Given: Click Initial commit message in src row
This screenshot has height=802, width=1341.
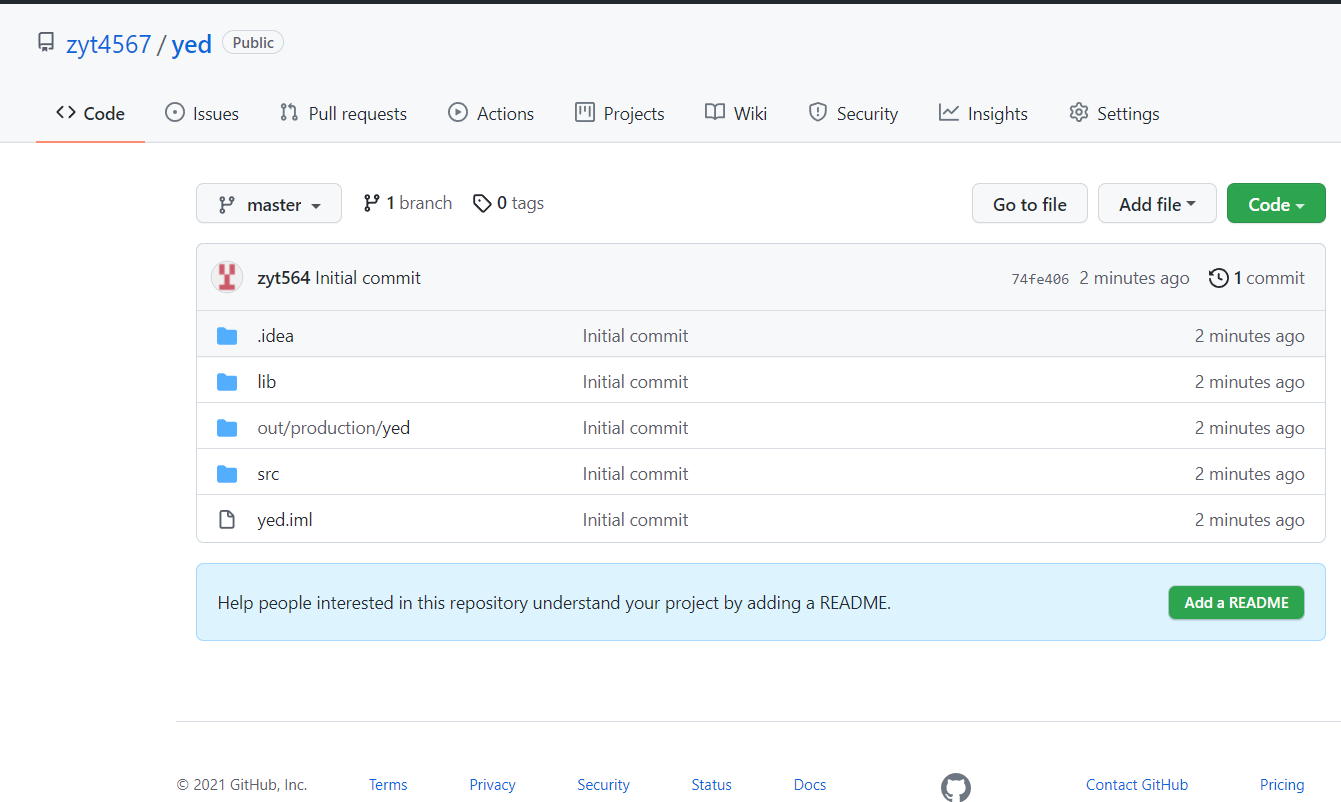Looking at the screenshot, I should click(635, 474).
